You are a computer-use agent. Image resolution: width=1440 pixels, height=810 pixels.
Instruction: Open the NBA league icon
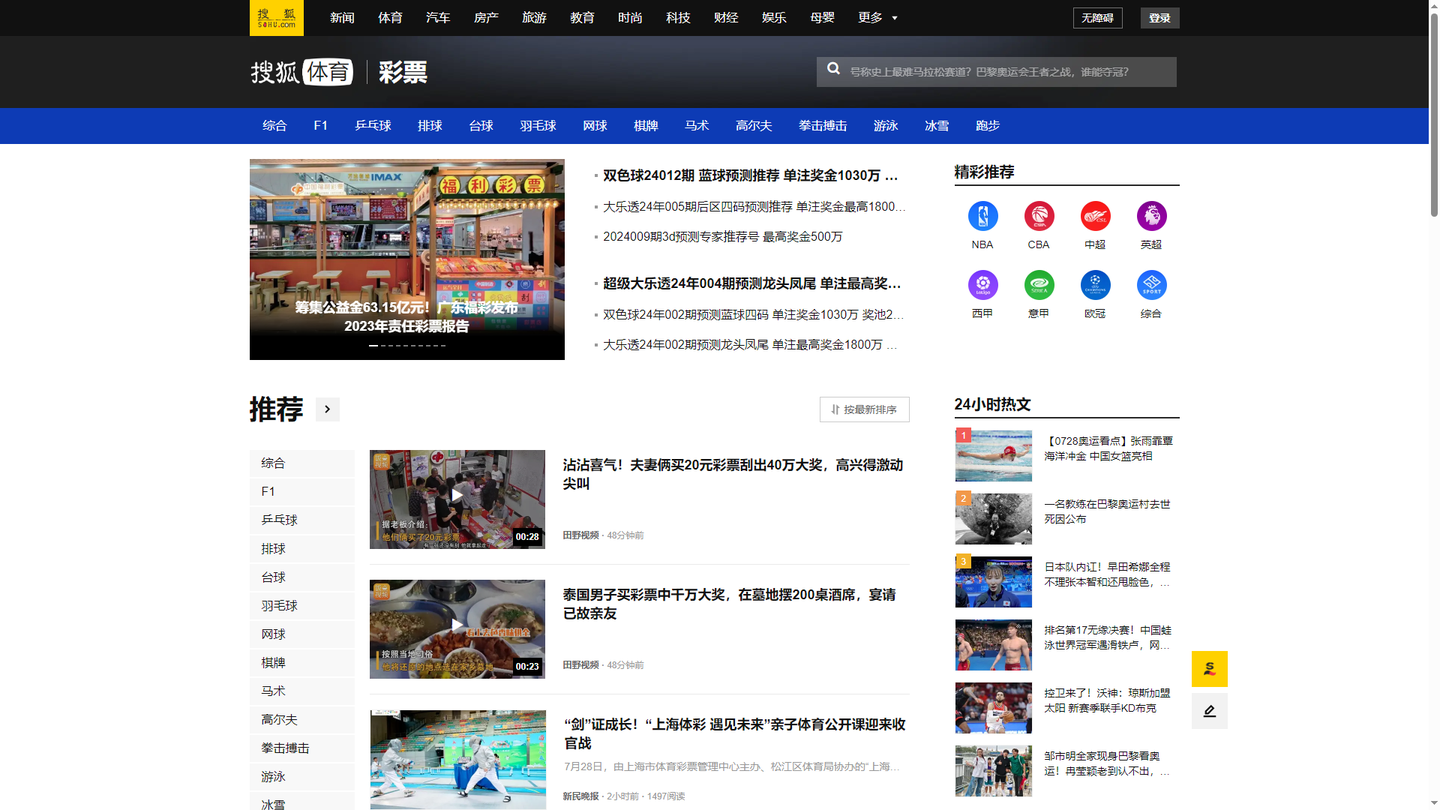982,216
